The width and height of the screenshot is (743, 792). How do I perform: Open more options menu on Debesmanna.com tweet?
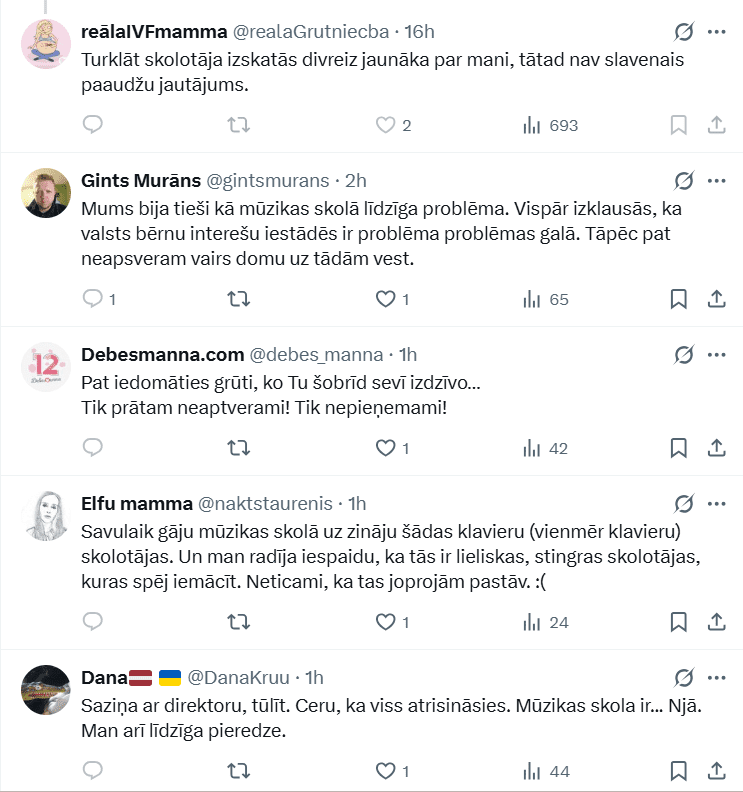click(716, 354)
